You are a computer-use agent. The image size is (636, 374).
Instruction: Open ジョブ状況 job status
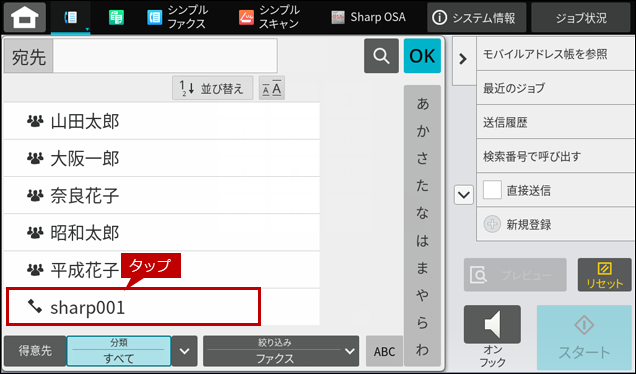581,17
